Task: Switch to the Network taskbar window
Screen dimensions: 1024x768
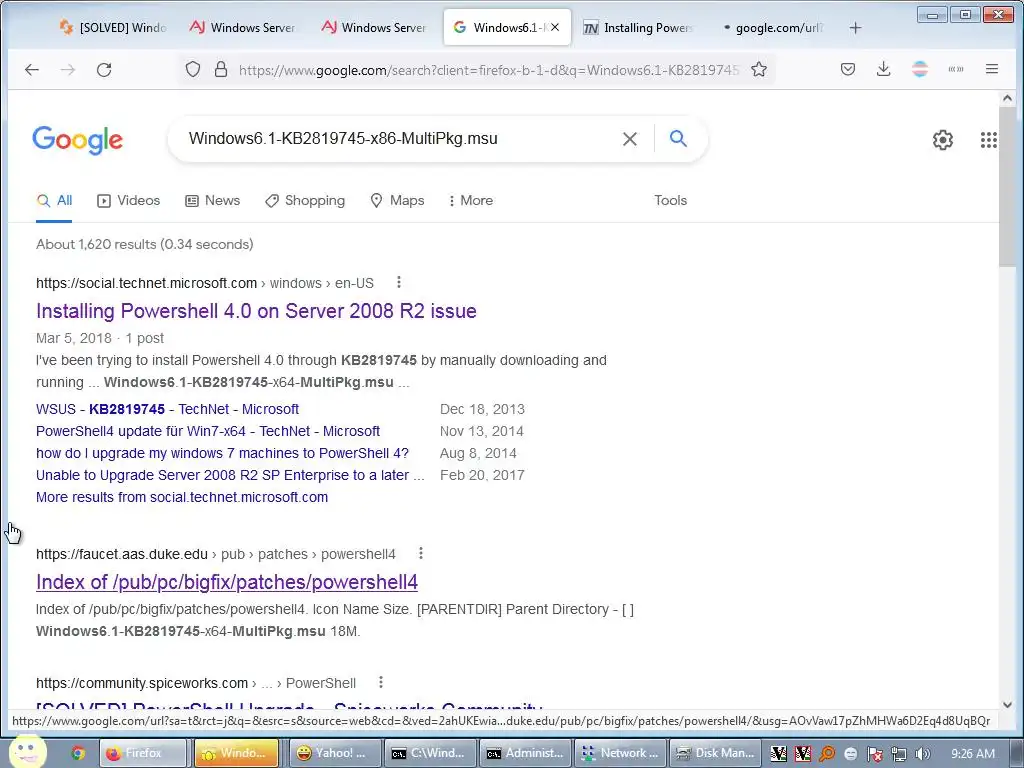Action: click(618, 753)
